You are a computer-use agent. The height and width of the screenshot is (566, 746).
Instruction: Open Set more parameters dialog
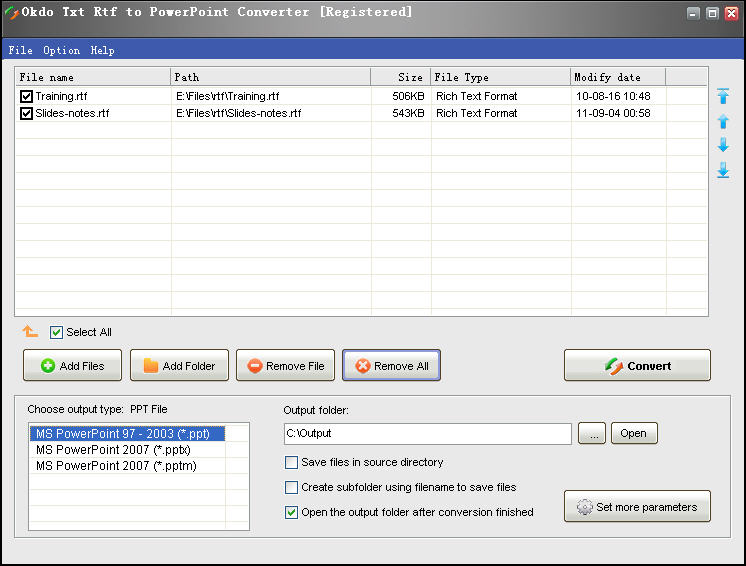(638, 507)
